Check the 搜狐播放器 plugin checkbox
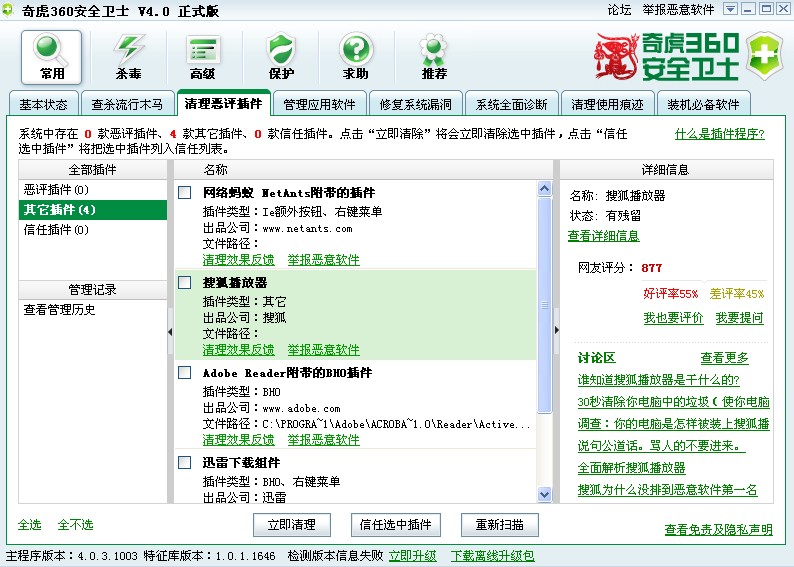Viewport: 794px width, 567px height. coord(185,282)
